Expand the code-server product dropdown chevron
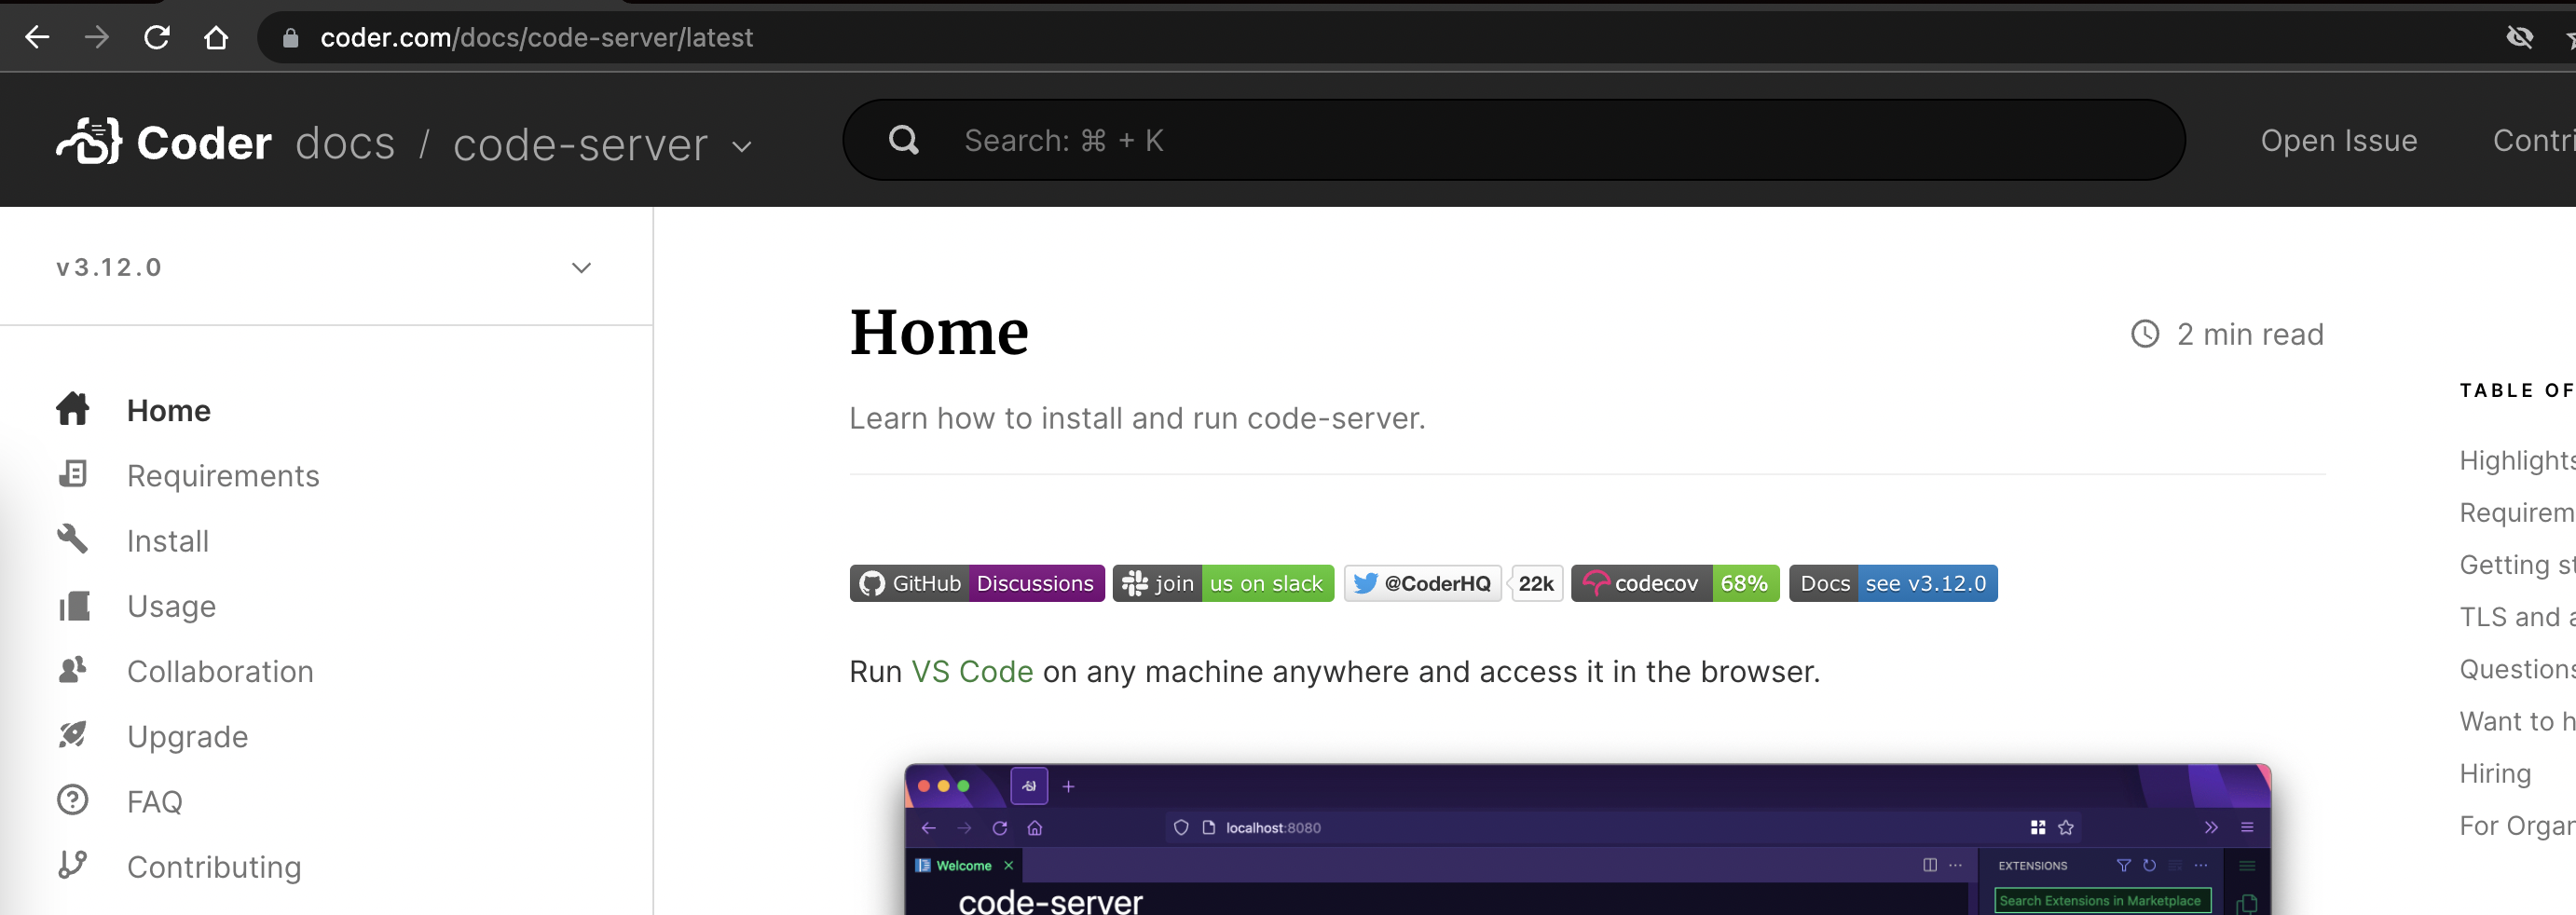Screen dimensions: 2576x915 click(x=742, y=146)
